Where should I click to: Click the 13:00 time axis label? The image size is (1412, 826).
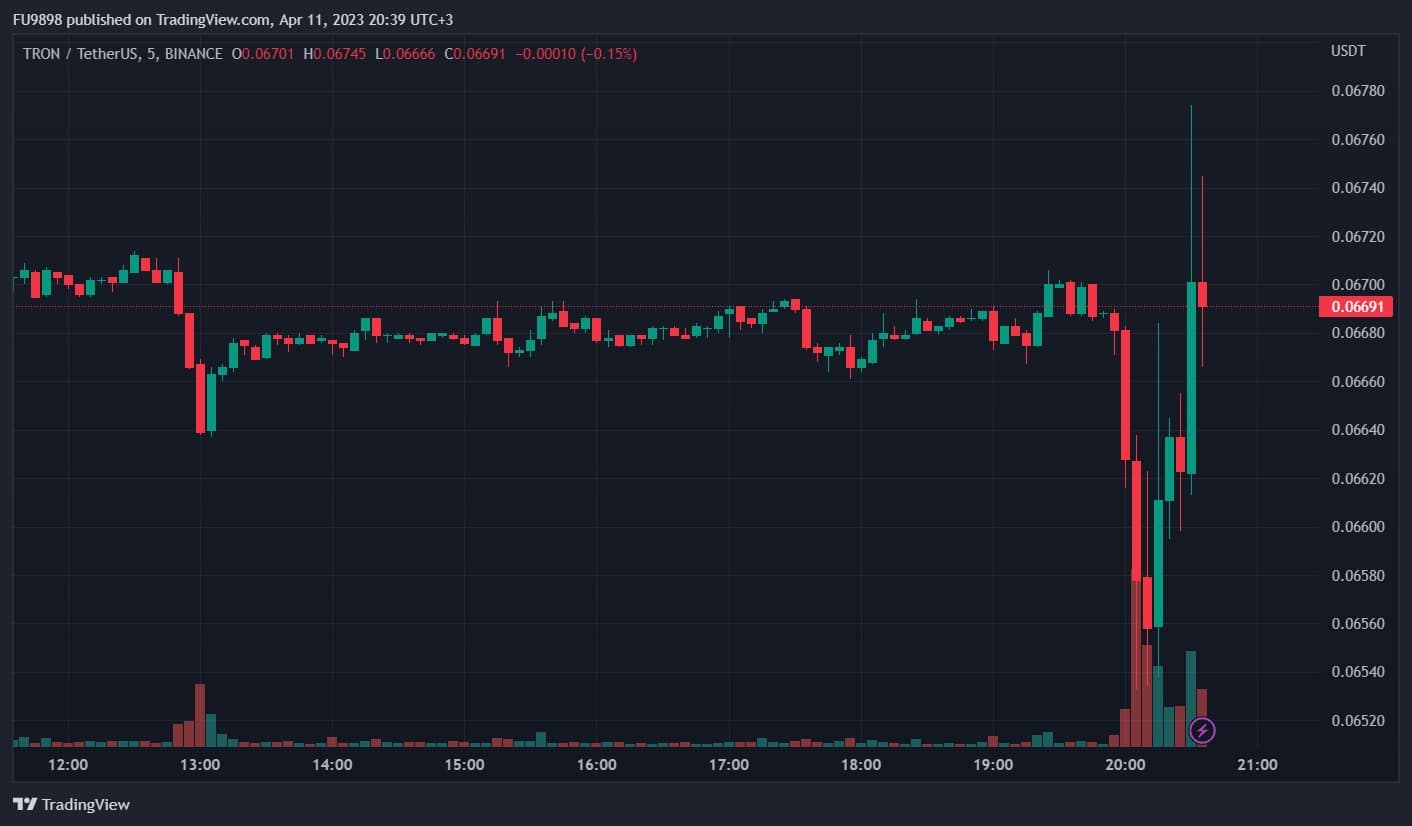[200, 765]
